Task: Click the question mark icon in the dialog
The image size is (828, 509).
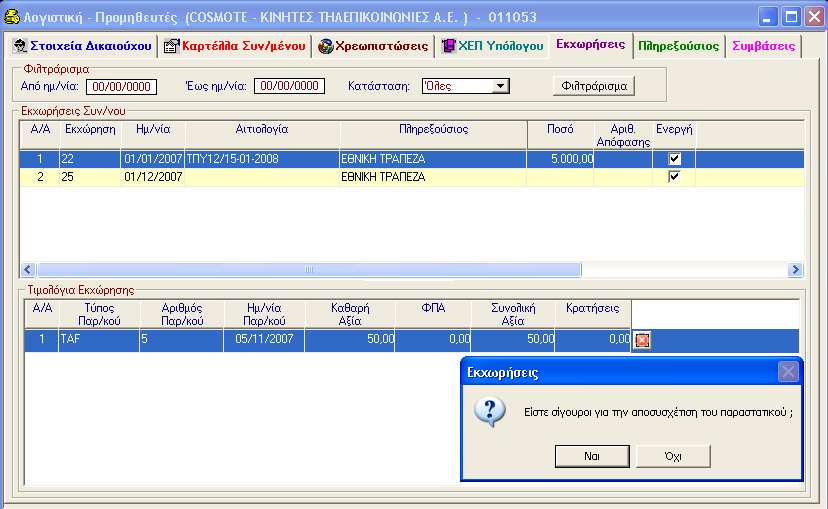Action: 490,412
